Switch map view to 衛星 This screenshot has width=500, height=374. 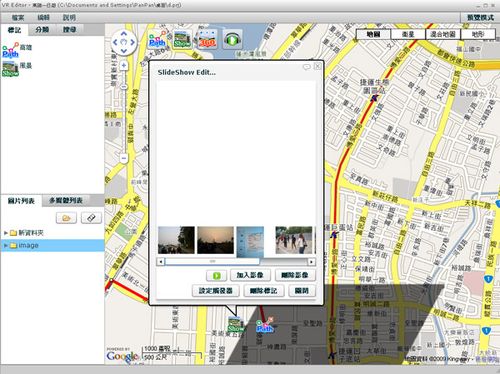tap(408, 34)
